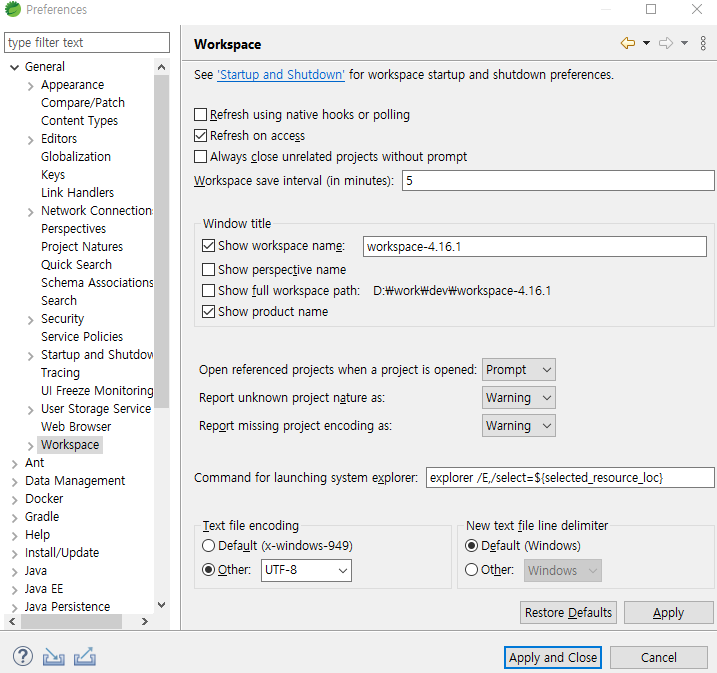
Task: Click the tree horizontal scroll right arrow
Action: (145, 621)
